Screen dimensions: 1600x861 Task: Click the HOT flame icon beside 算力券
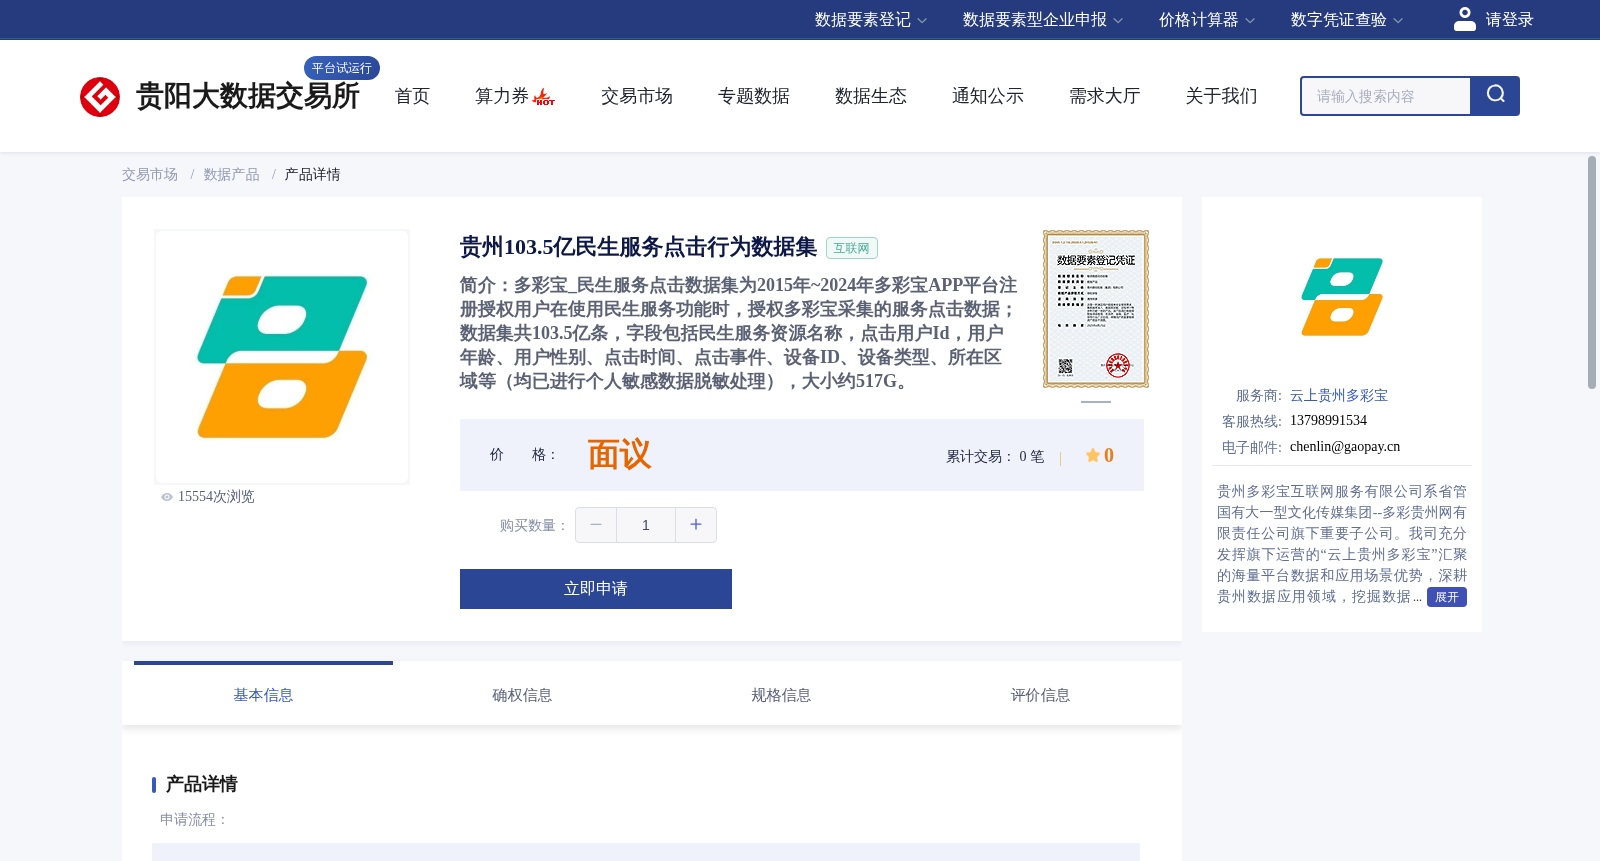[x=544, y=97]
